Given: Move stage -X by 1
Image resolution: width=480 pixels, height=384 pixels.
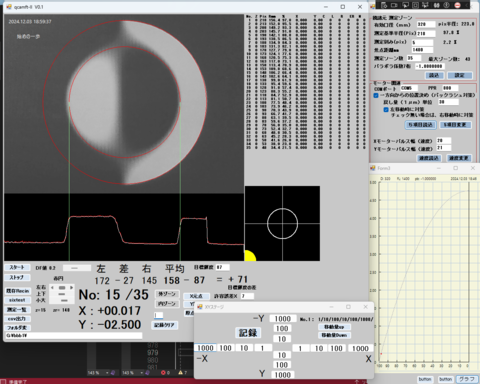Looking at the screenshot, I should click(x=263, y=348).
